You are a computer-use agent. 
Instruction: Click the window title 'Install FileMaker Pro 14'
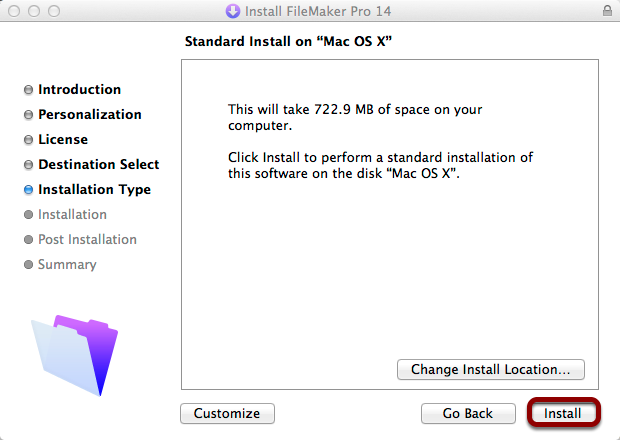pos(318,11)
